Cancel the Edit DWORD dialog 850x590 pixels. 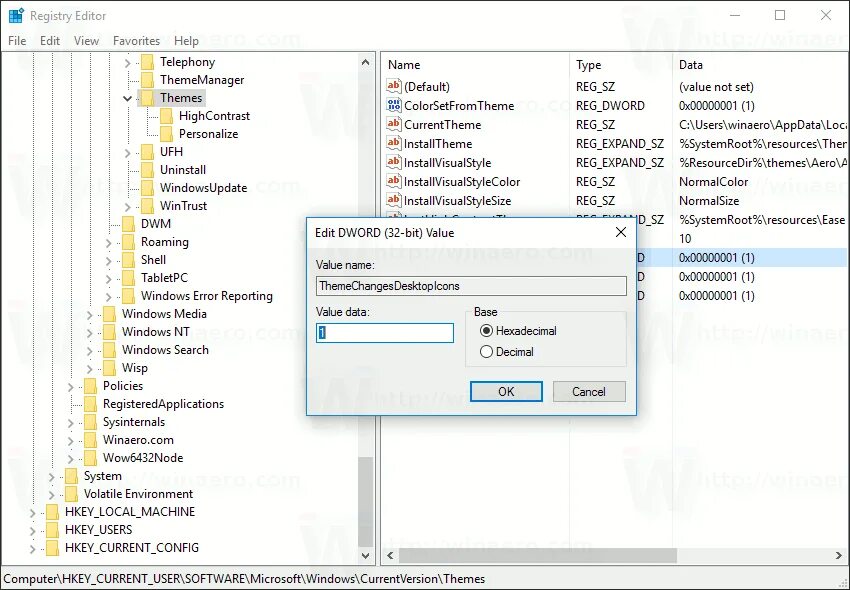click(589, 392)
